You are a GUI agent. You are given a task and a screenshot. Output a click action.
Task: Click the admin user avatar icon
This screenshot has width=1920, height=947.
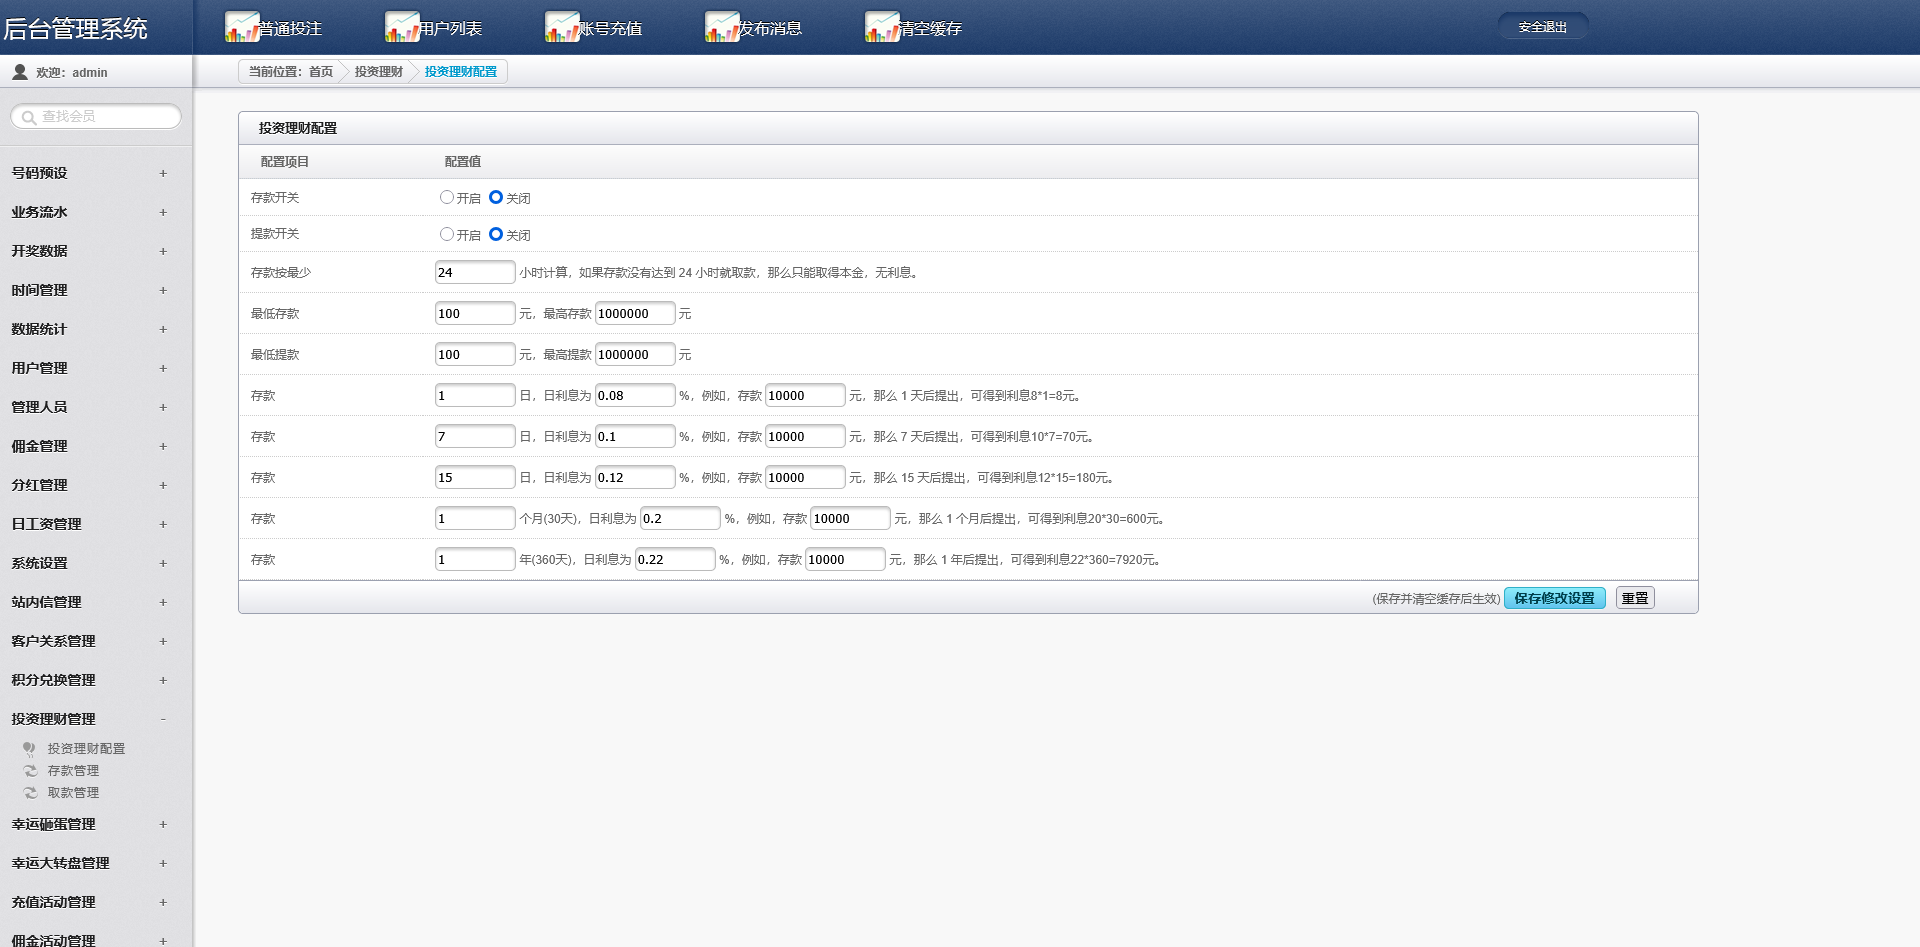pos(19,72)
